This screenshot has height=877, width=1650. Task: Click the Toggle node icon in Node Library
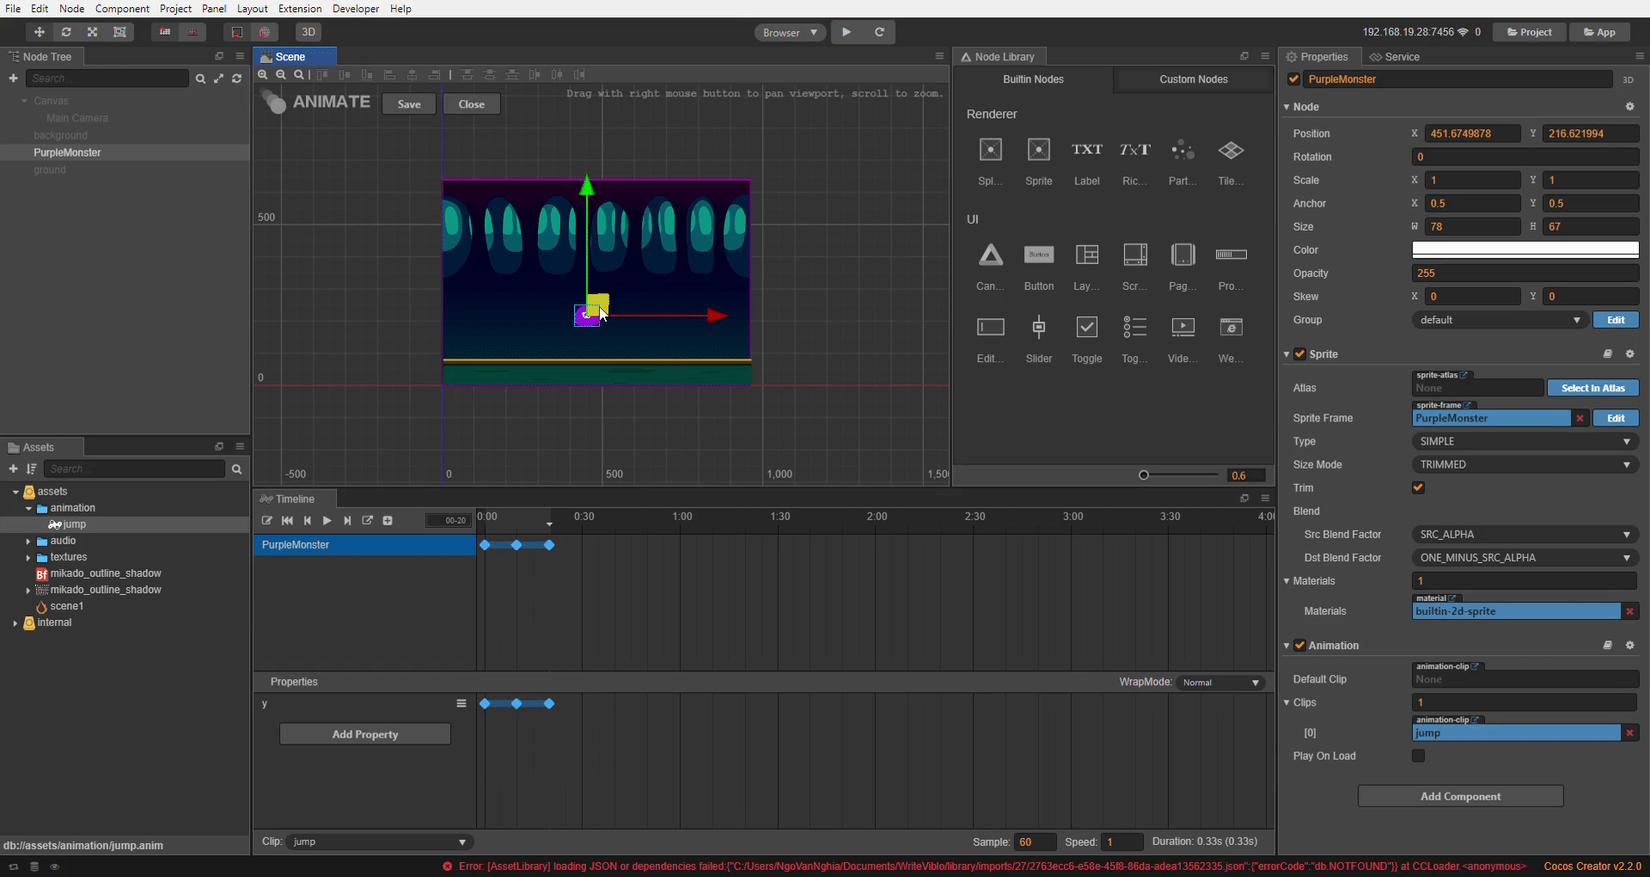1086,327
